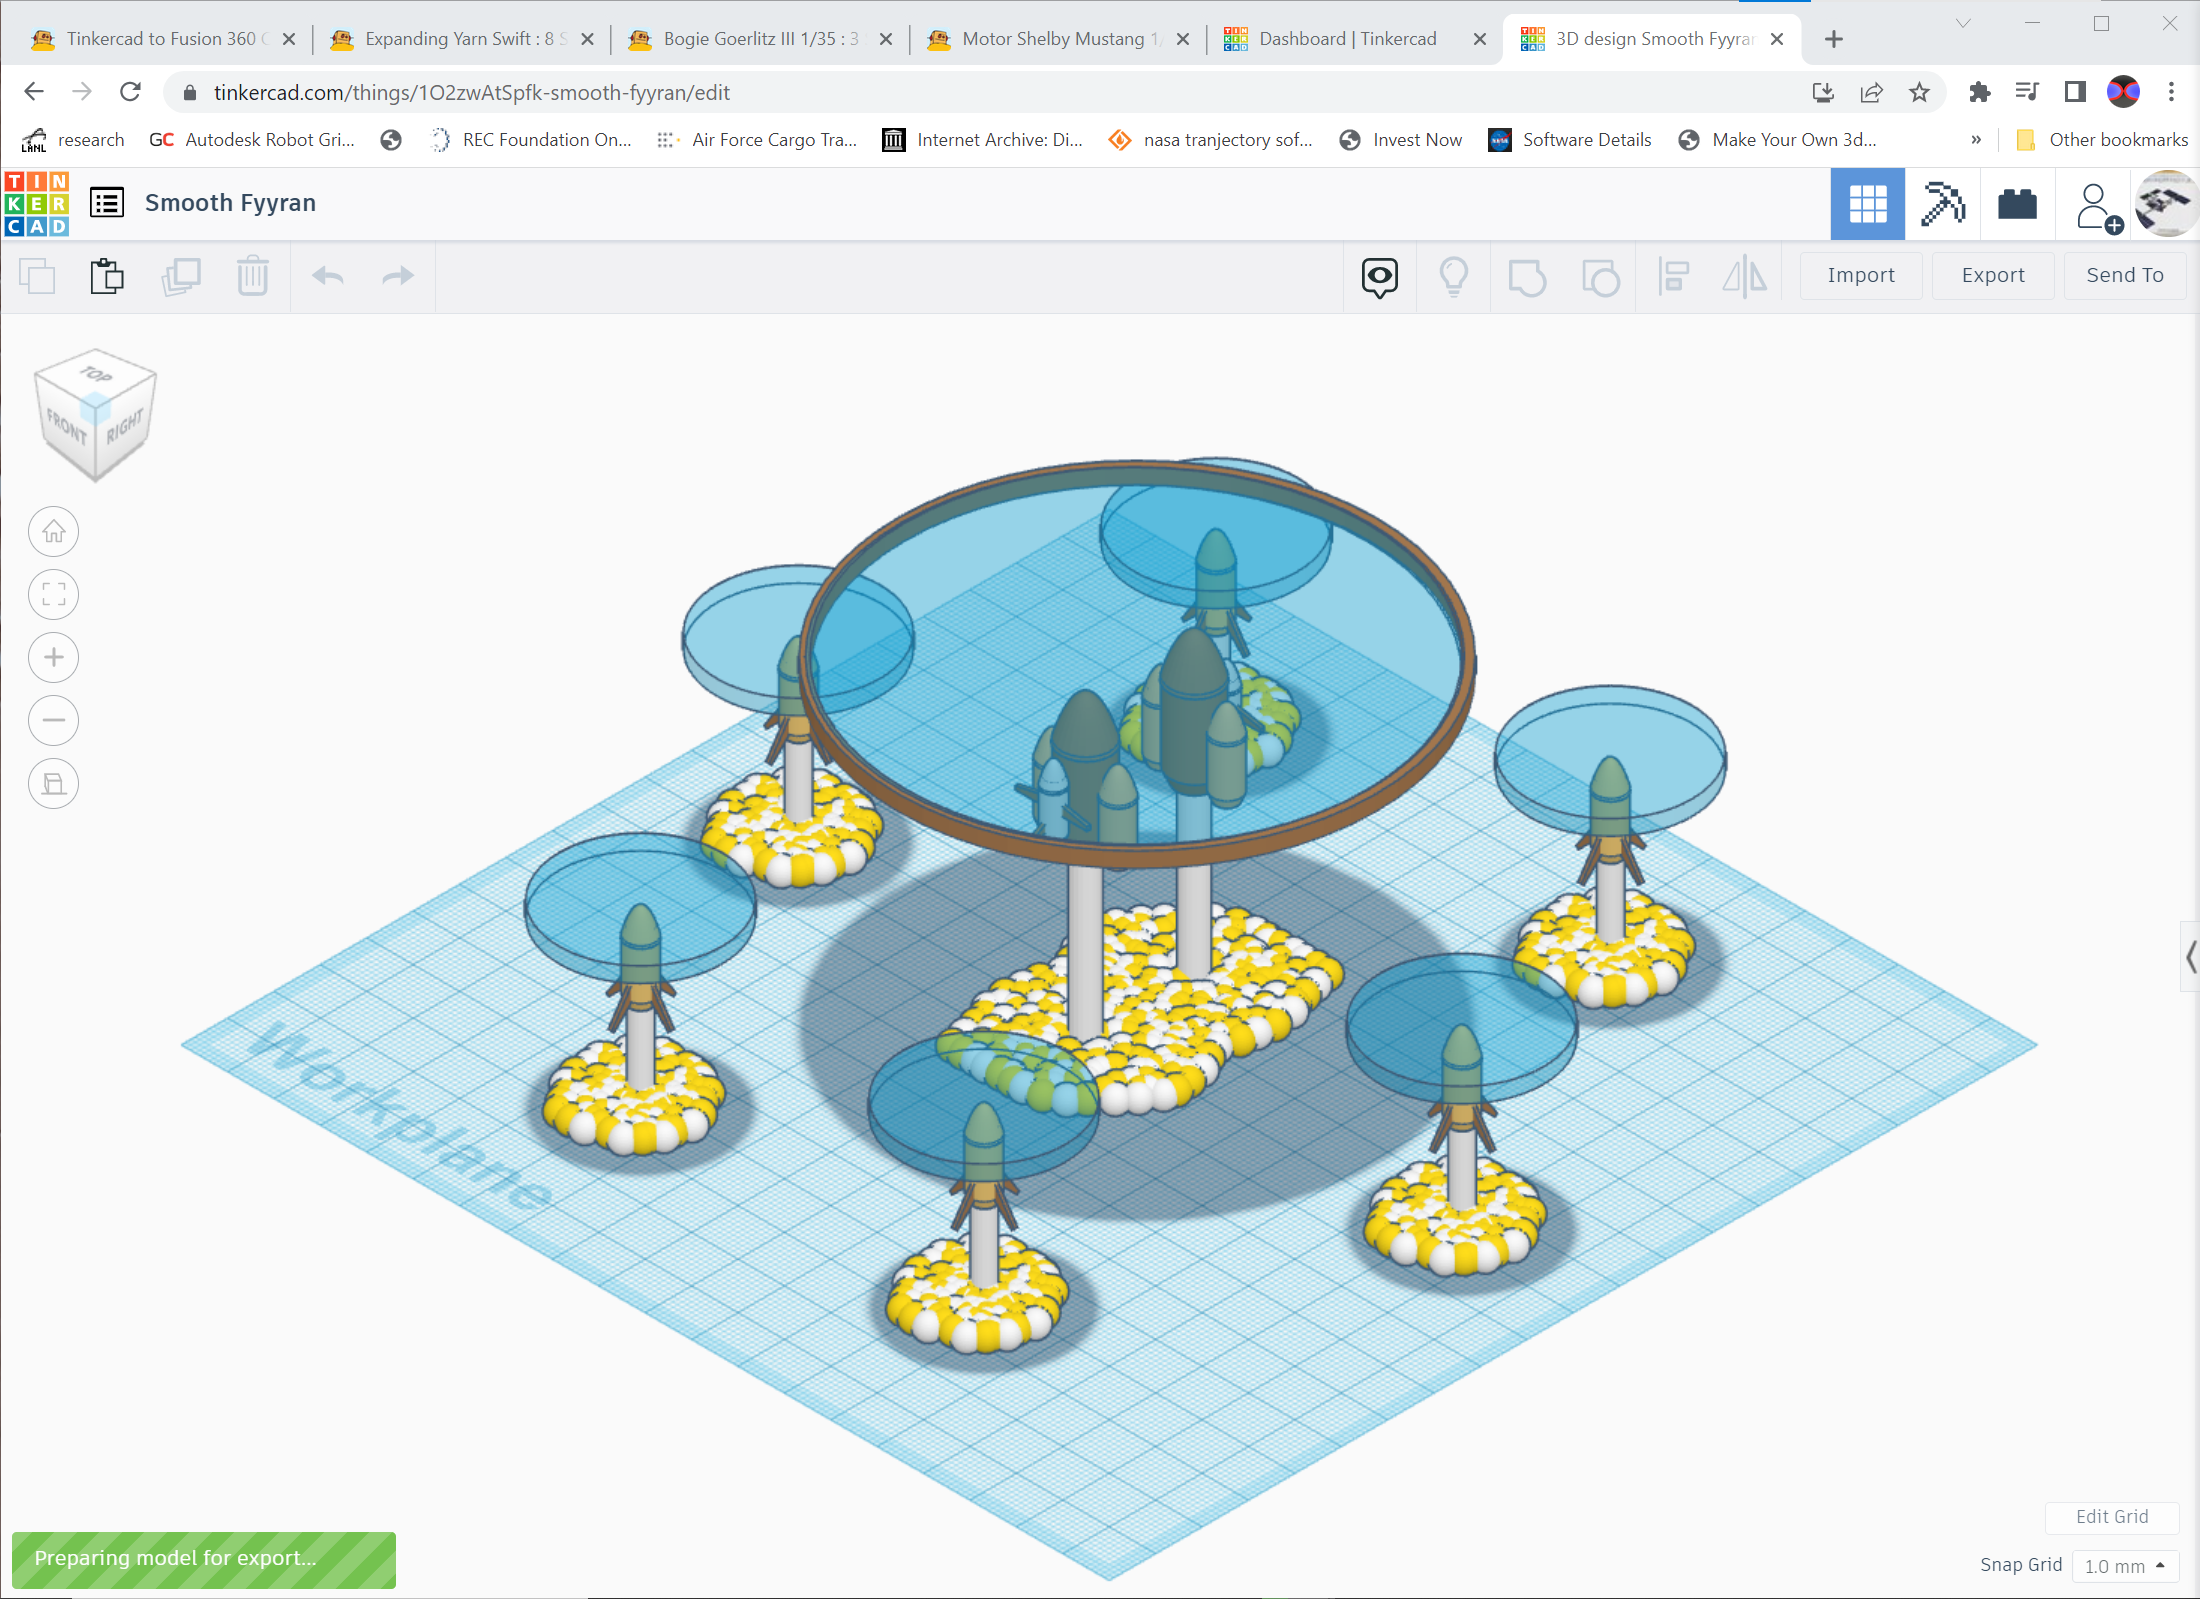Screen dimensions: 2200x1599
Task: Click the Paste toolbar icon
Action: coord(107,276)
